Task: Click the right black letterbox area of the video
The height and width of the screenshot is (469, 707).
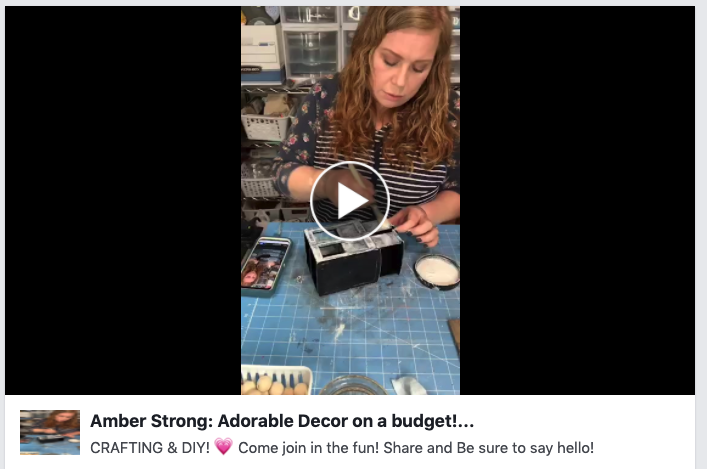Action: tap(577, 200)
